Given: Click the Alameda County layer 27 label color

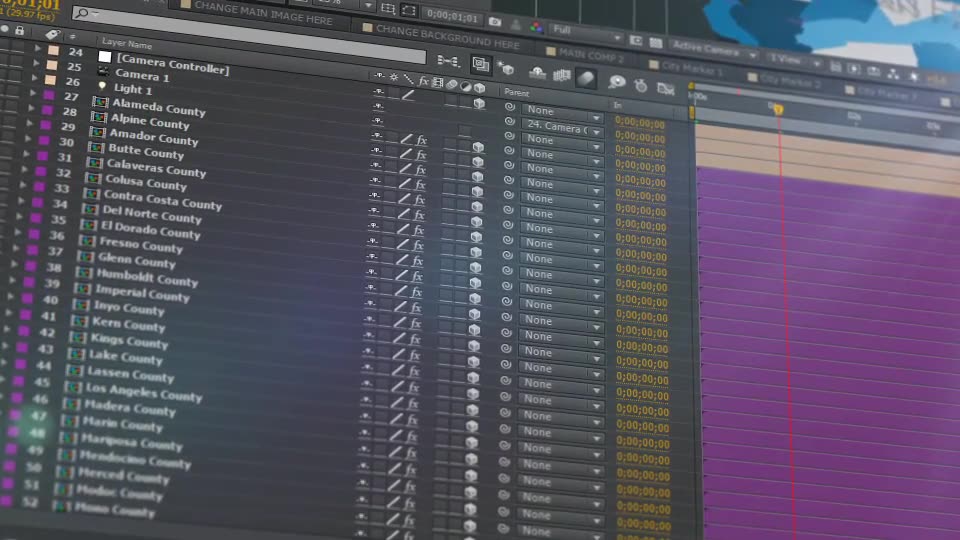Looking at the screenshot, I should pyautogui.click(x=48, y=96).
